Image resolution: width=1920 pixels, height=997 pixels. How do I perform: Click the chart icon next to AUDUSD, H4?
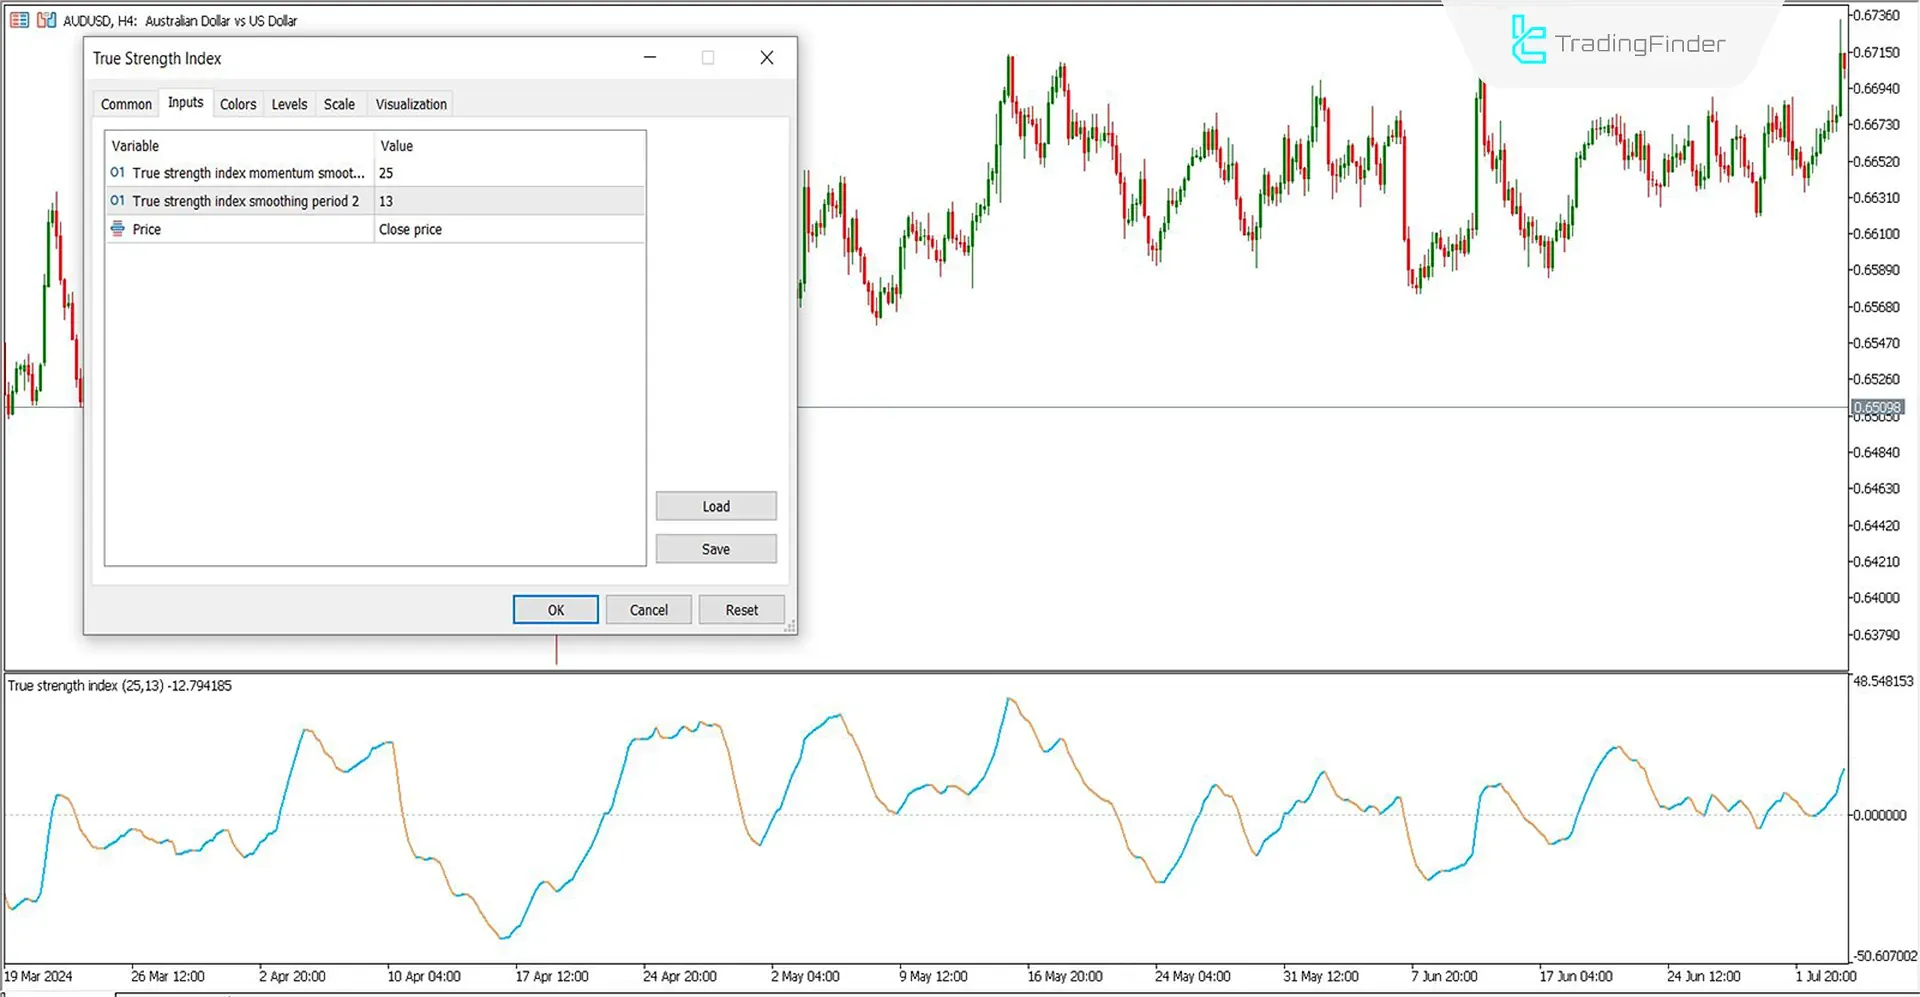pos(46,20)
